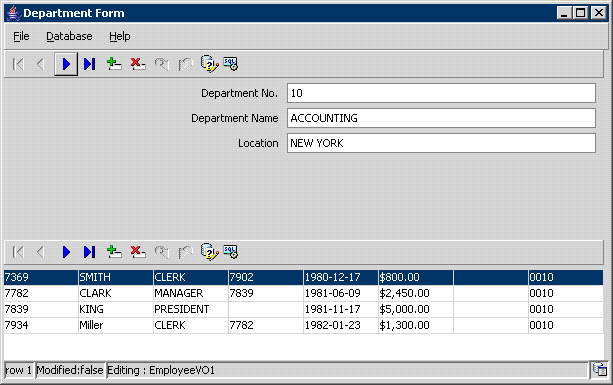Click the Department No. field

pos(441,93)
